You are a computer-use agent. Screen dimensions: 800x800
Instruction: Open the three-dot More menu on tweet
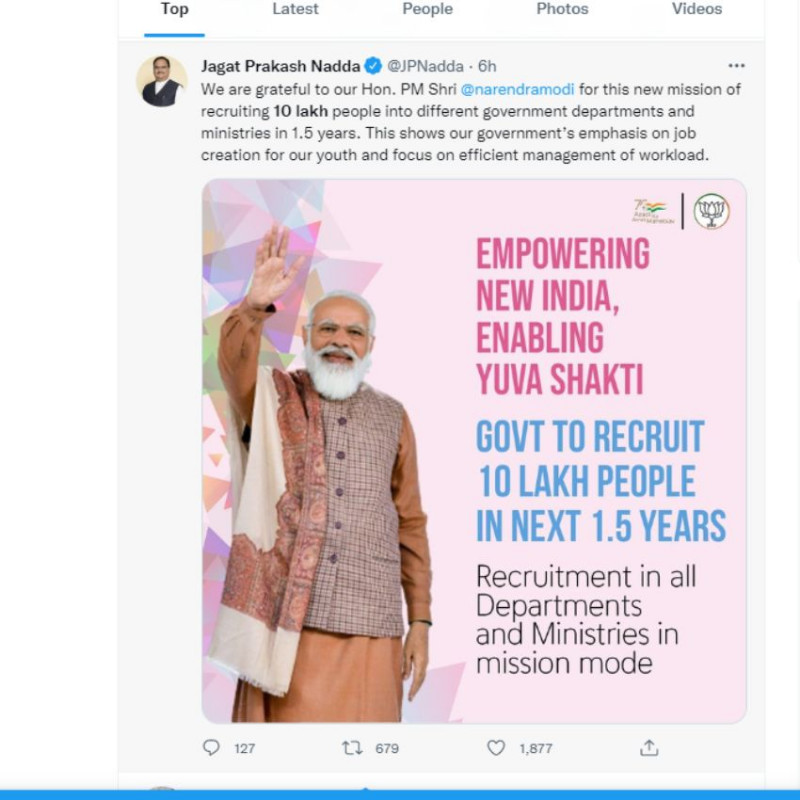click(x=736, y=66)
